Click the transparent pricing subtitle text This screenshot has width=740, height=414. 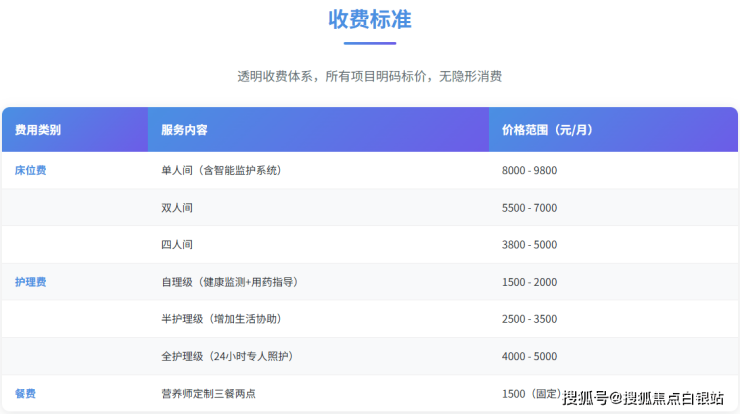tap(369, 76)
